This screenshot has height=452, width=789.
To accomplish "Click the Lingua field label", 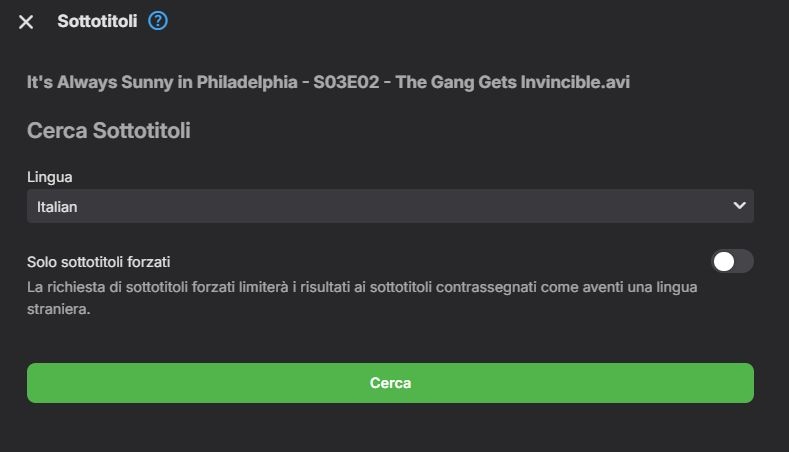I will 50,177.
